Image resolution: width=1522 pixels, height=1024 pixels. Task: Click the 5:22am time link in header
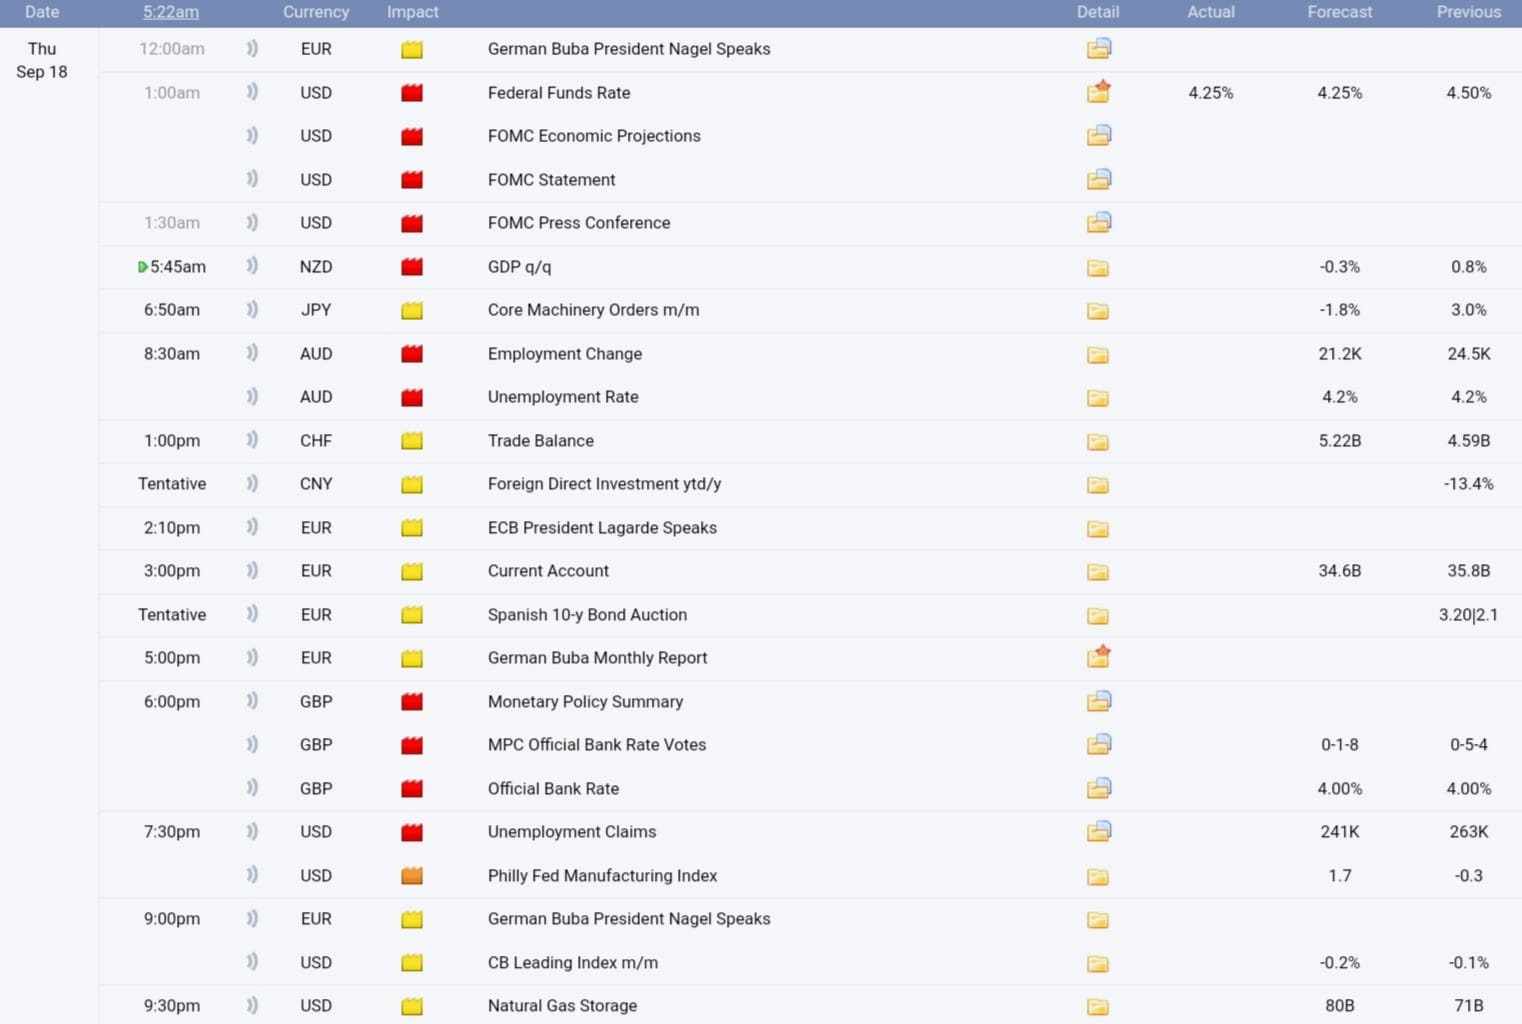(171, 12)
